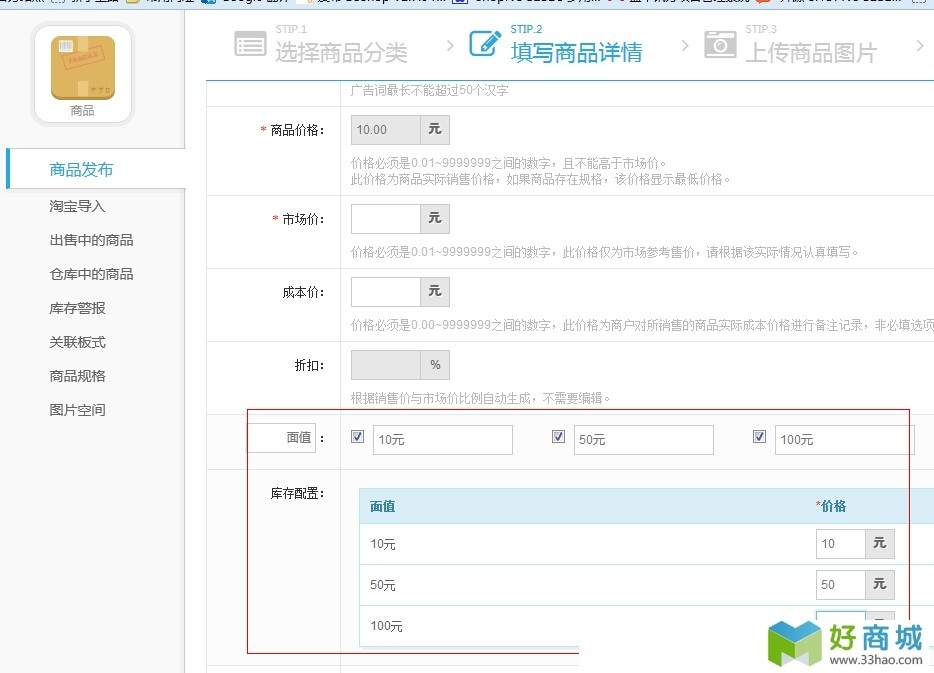Image resolution: width=934 pixels, height=673 pixels.
Task: Open 商品规格 in the sidebar
Action: [77, 376]
